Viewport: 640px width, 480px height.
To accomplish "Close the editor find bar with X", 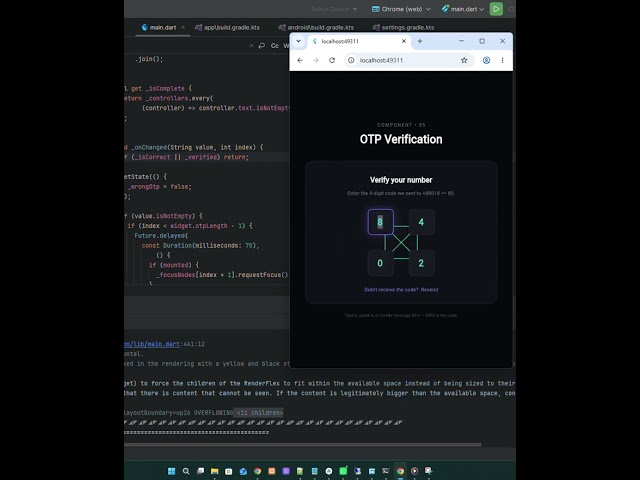I will 251,46.
